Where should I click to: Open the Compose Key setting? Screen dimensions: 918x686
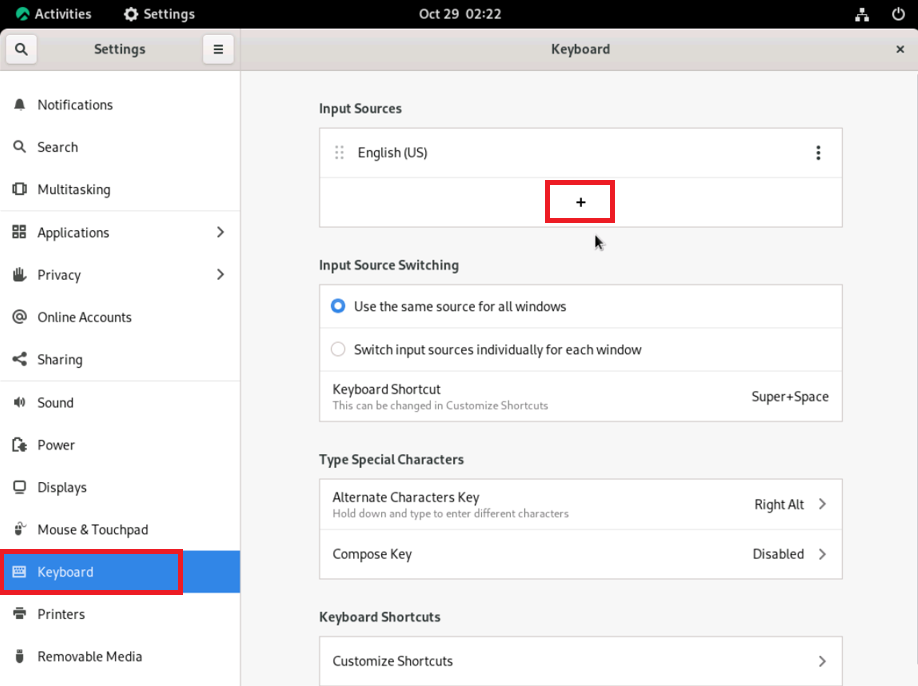(580, 554)
